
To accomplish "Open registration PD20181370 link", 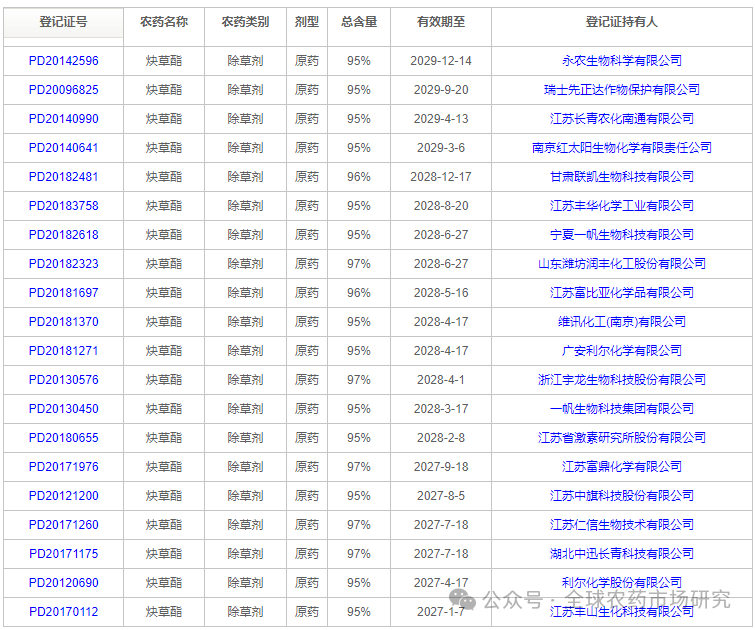I will coord(64,322).
